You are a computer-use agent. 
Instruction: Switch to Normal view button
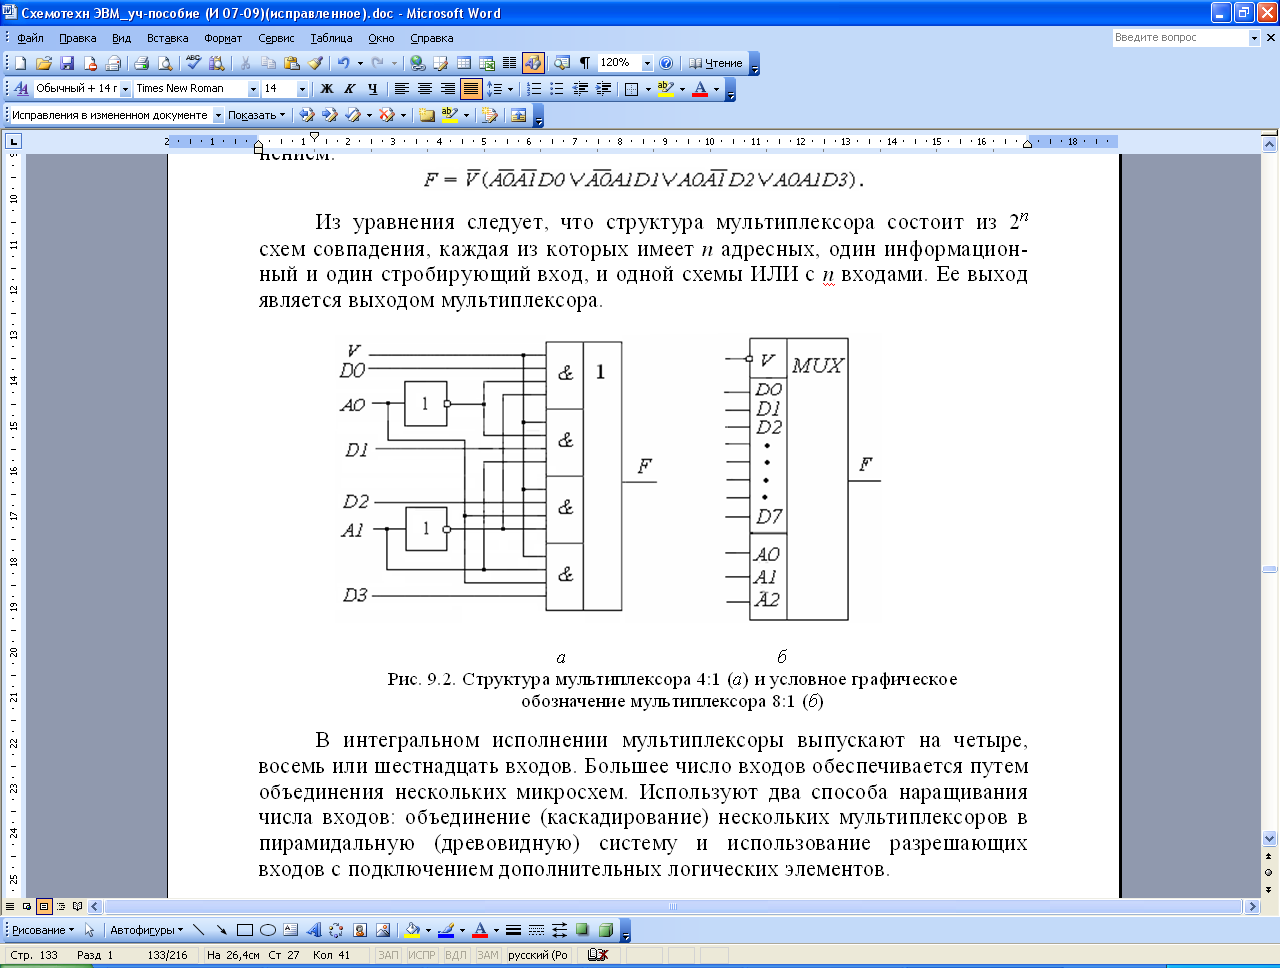(10, 907)
